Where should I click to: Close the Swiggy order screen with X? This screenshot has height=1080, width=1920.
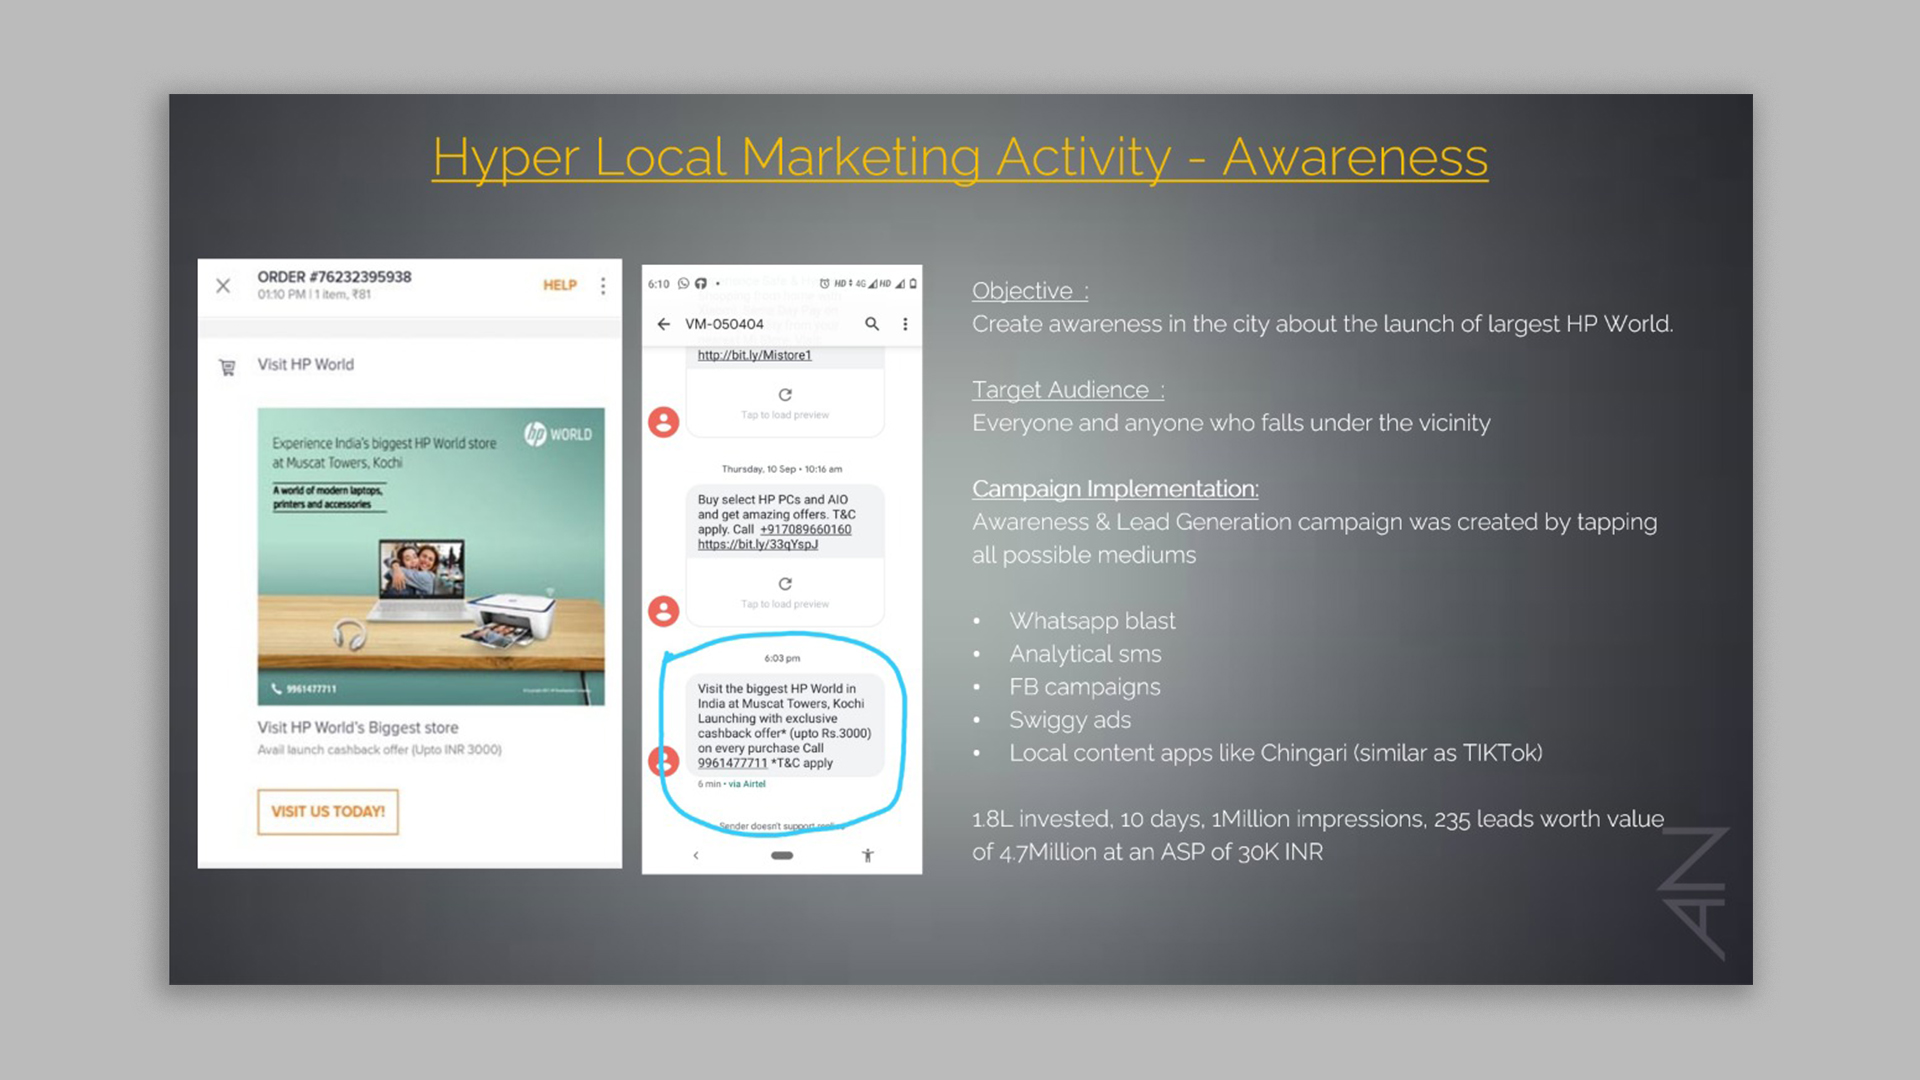coord(223,286)
